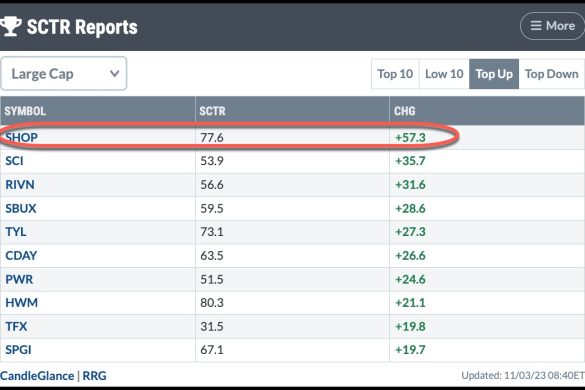585x390 pixels.
Task: Open the CandleGlance link
Action: click(x=37, y=376)
